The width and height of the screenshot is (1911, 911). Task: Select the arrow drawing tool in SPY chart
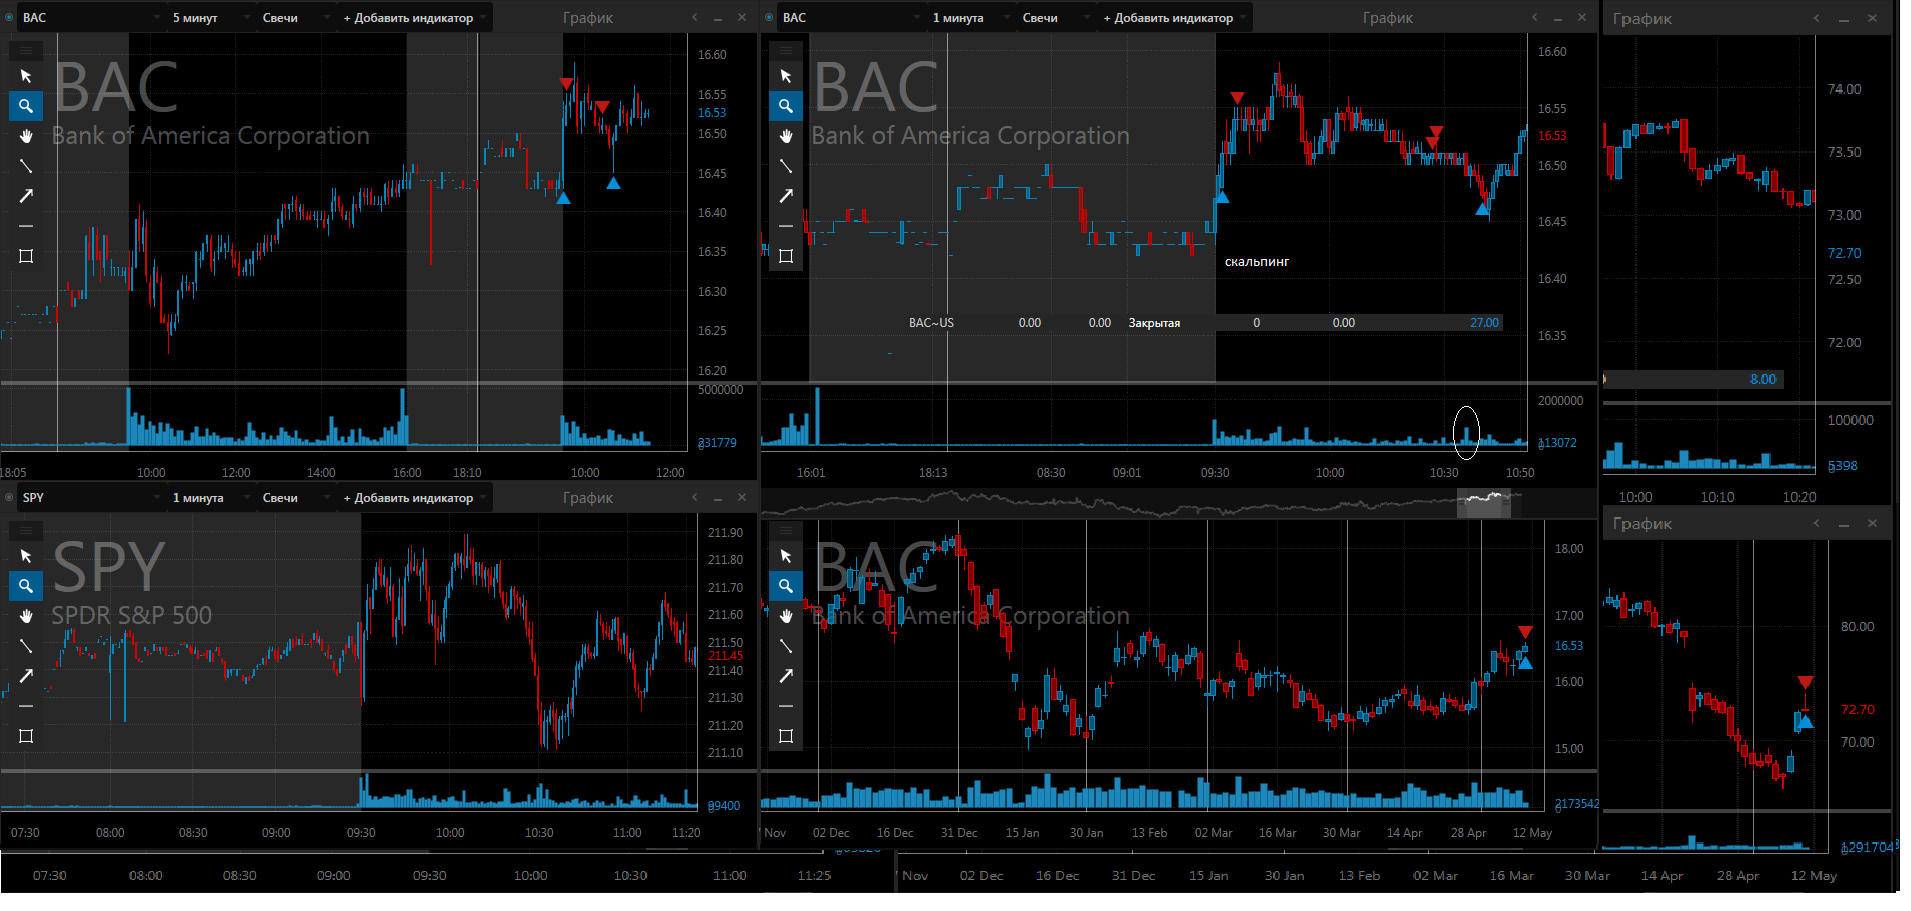pos(26,676)
